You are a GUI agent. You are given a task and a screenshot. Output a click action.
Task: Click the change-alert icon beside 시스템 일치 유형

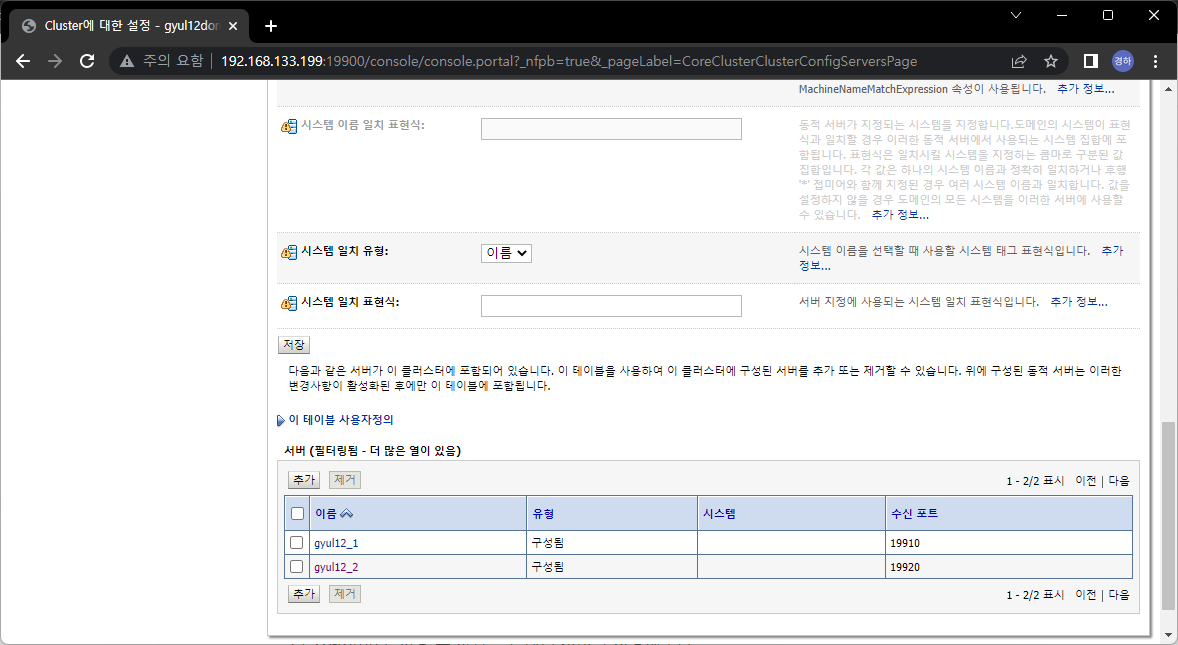(289, 250)
